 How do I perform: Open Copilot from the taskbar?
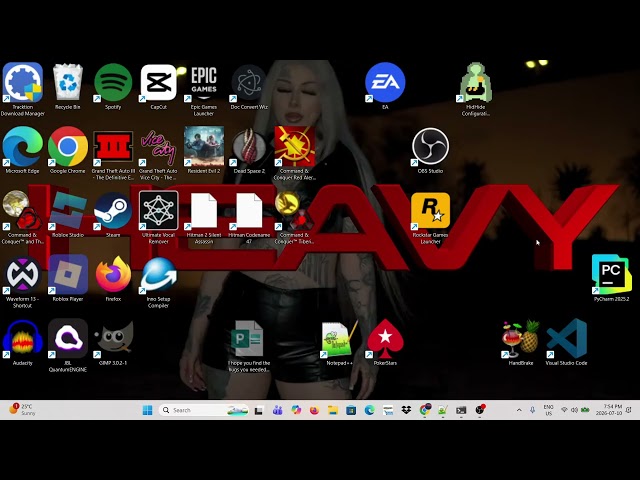pyautogui.click(x=296, y=410)
